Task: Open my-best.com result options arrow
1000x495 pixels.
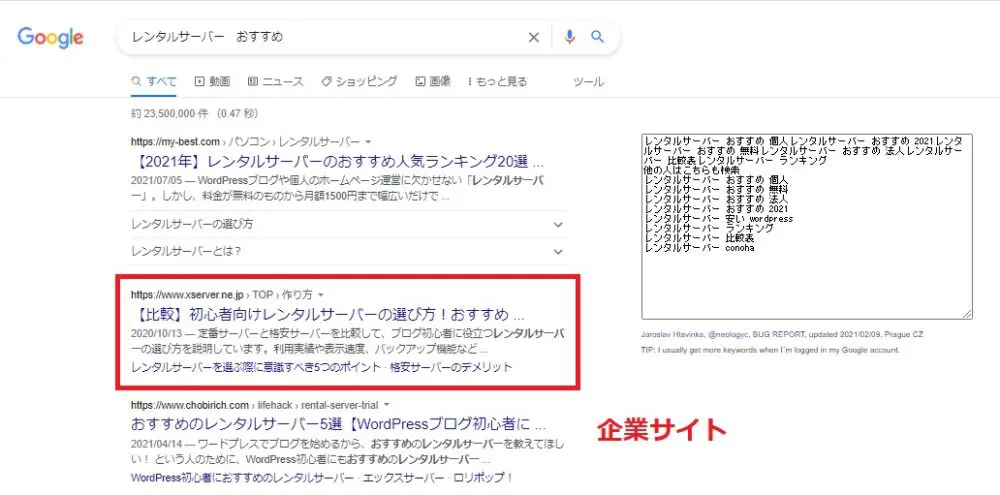Action: [369, 142]
